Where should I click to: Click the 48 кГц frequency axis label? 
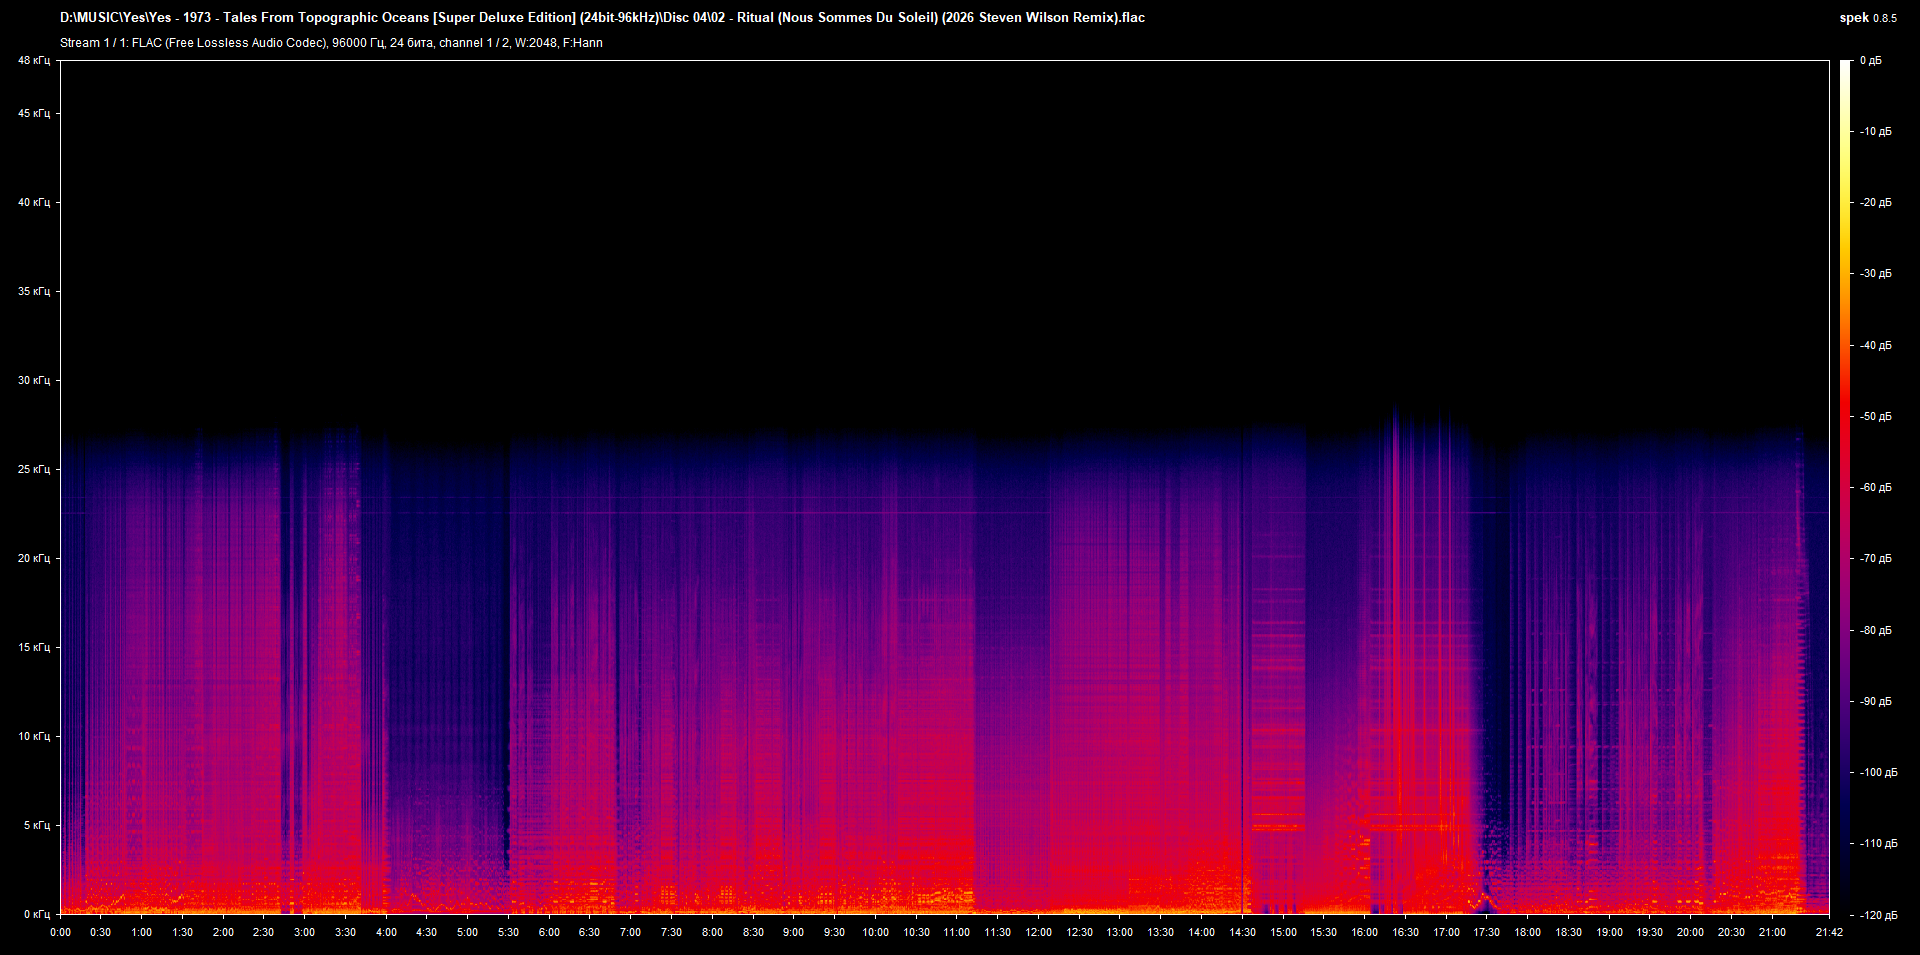(x=34, y=61)
